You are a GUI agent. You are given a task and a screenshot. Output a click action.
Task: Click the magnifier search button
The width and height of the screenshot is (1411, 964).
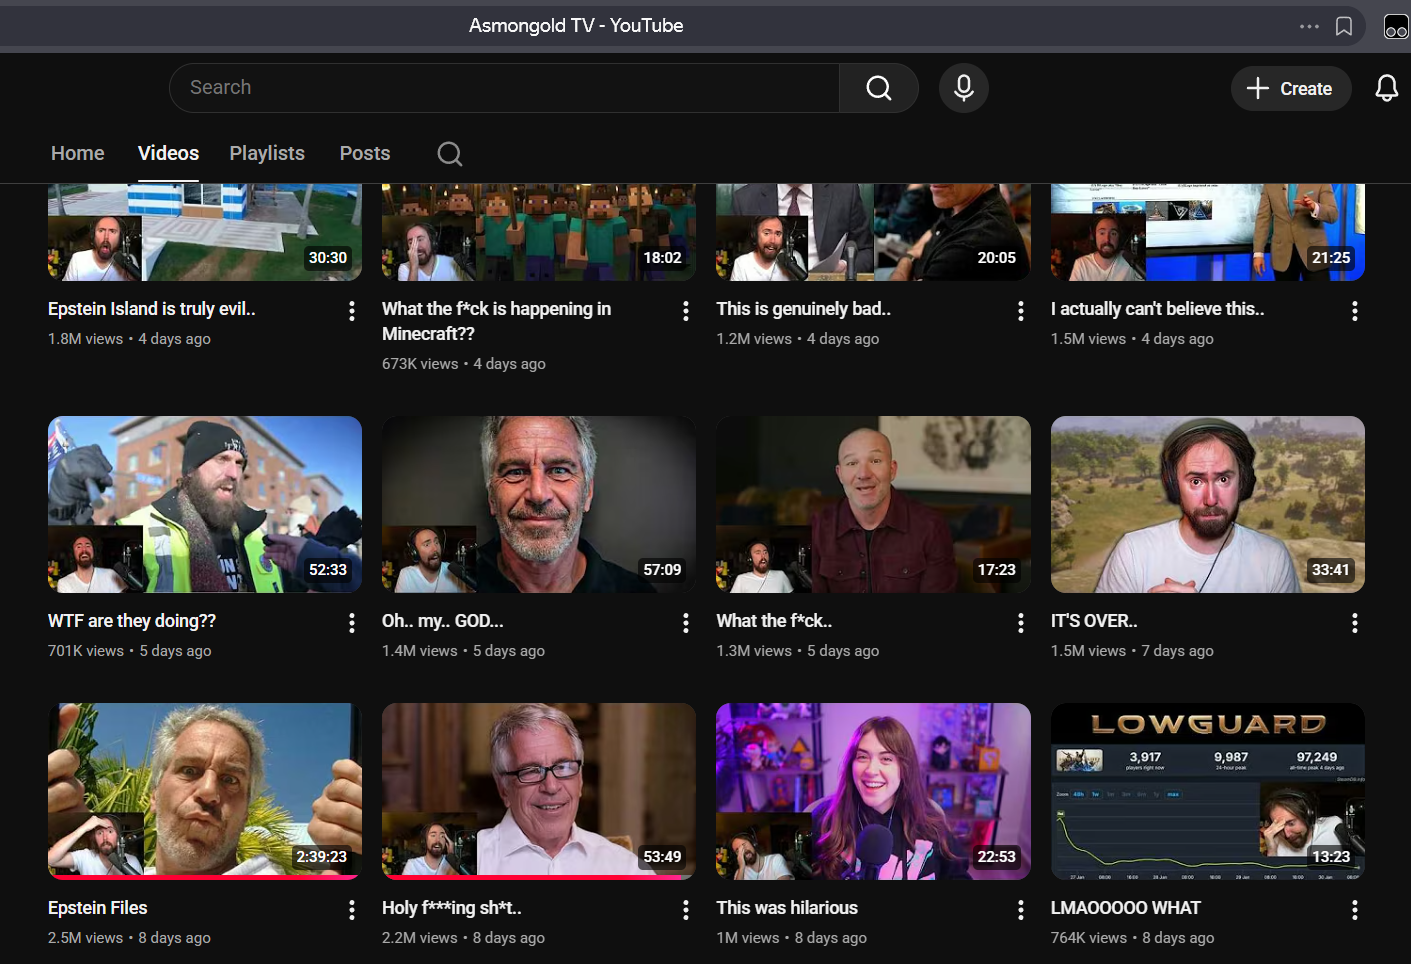pyautogui.click(x=879, y=88)
